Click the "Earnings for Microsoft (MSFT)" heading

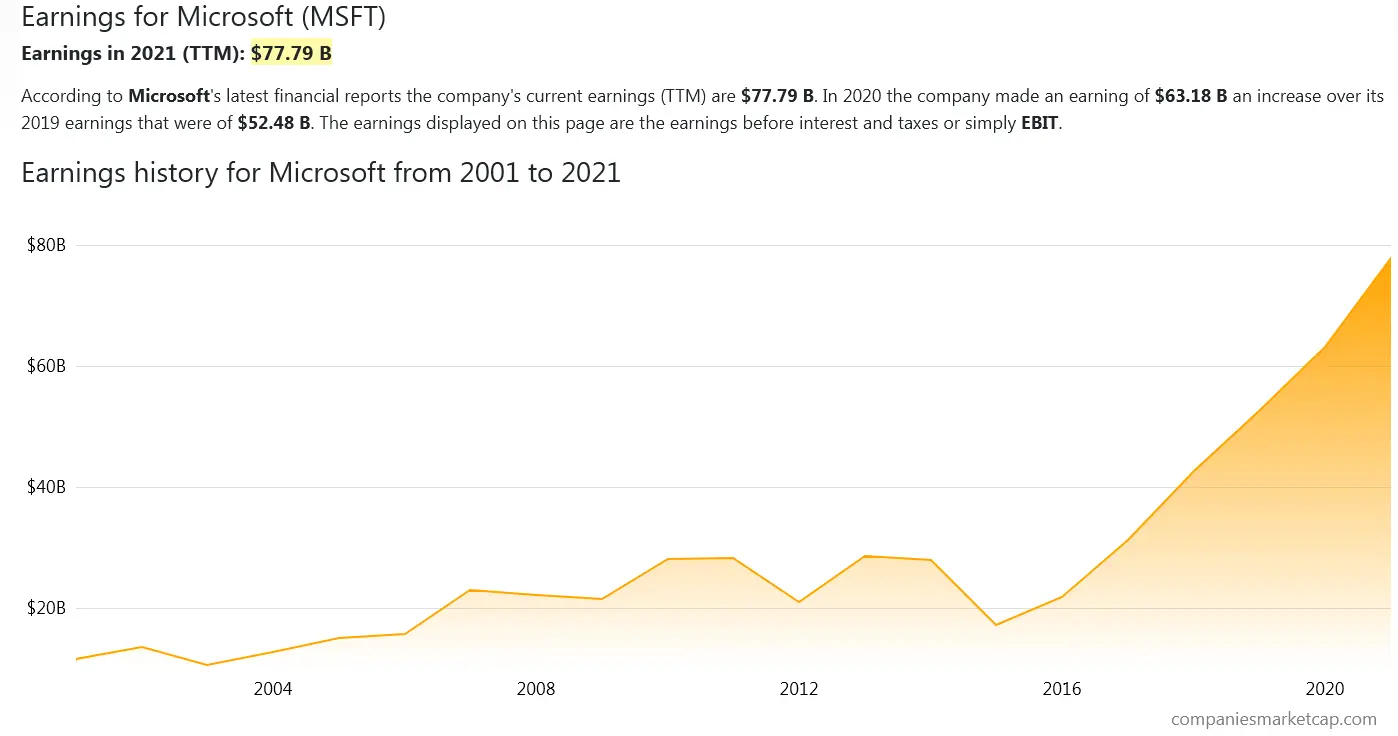[203, 17]
